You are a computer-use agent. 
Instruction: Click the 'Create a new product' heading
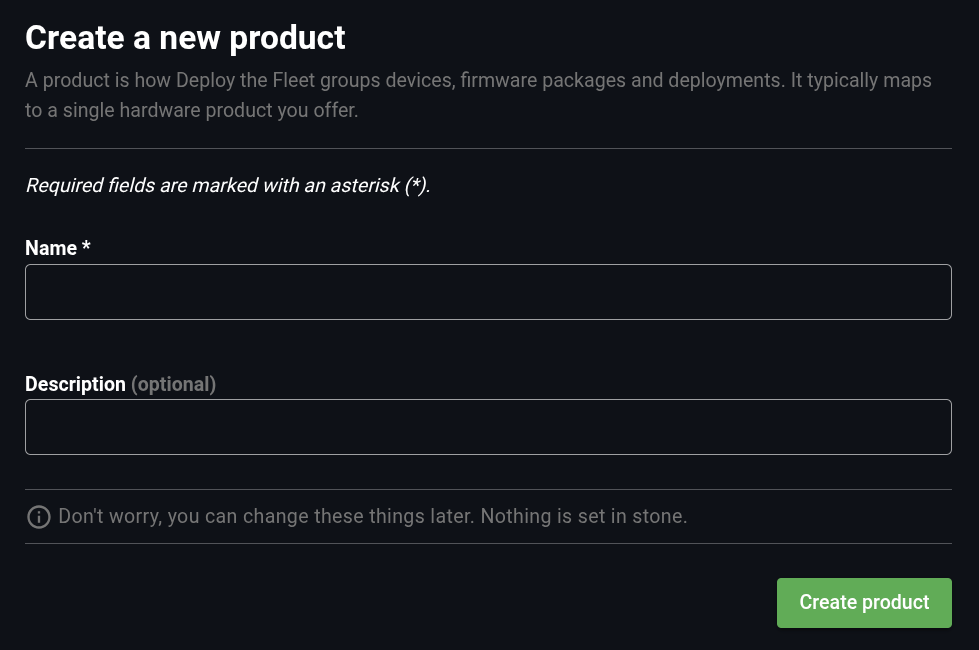coord(185,37)
